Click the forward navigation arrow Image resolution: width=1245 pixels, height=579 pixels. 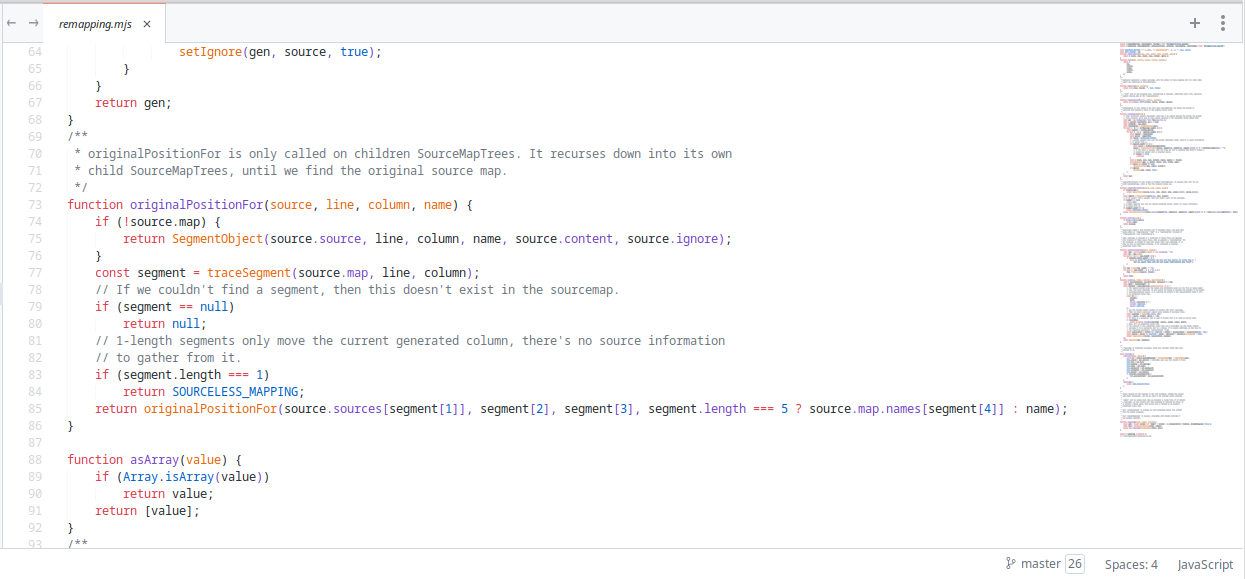point(33,23)
